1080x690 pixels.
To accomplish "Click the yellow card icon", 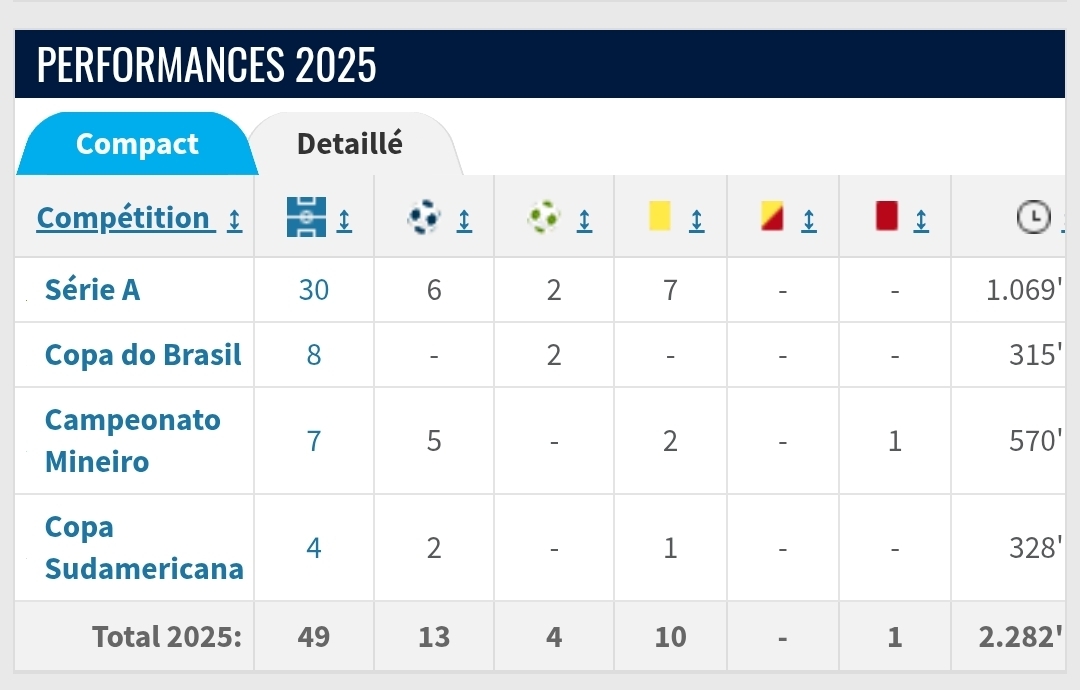I will click(x=660, y=216).
